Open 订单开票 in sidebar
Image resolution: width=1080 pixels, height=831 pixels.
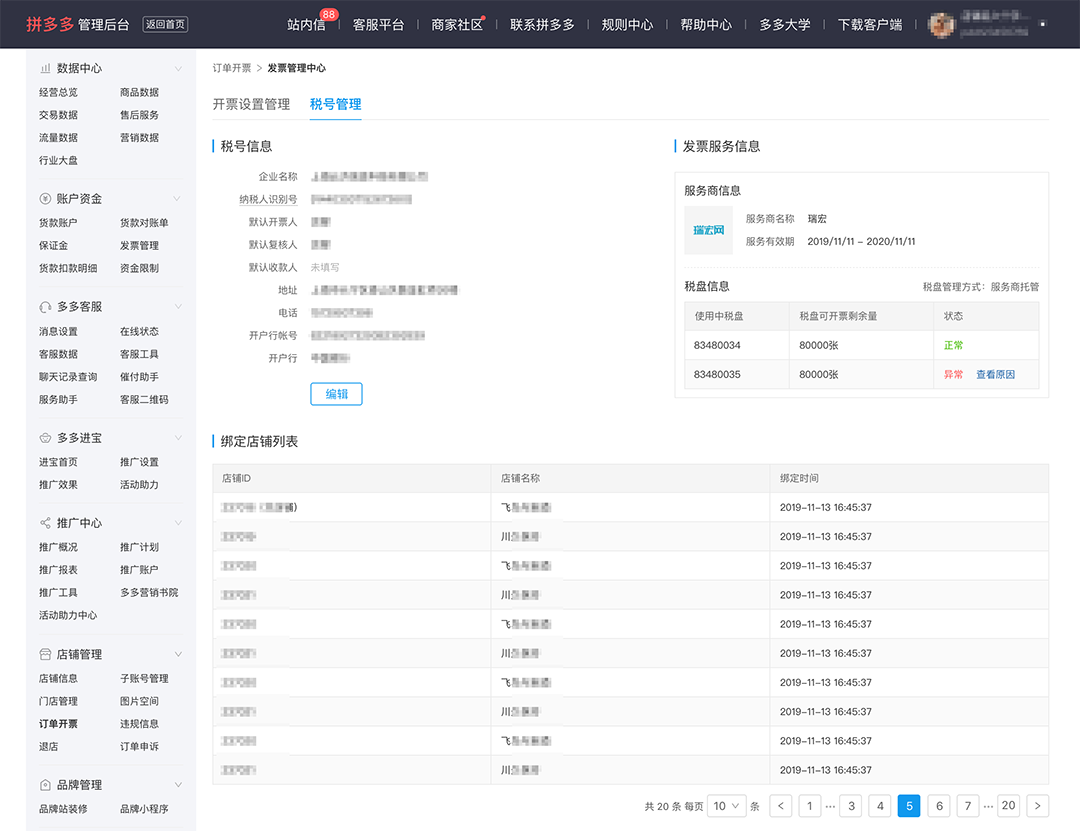(58, 724)
